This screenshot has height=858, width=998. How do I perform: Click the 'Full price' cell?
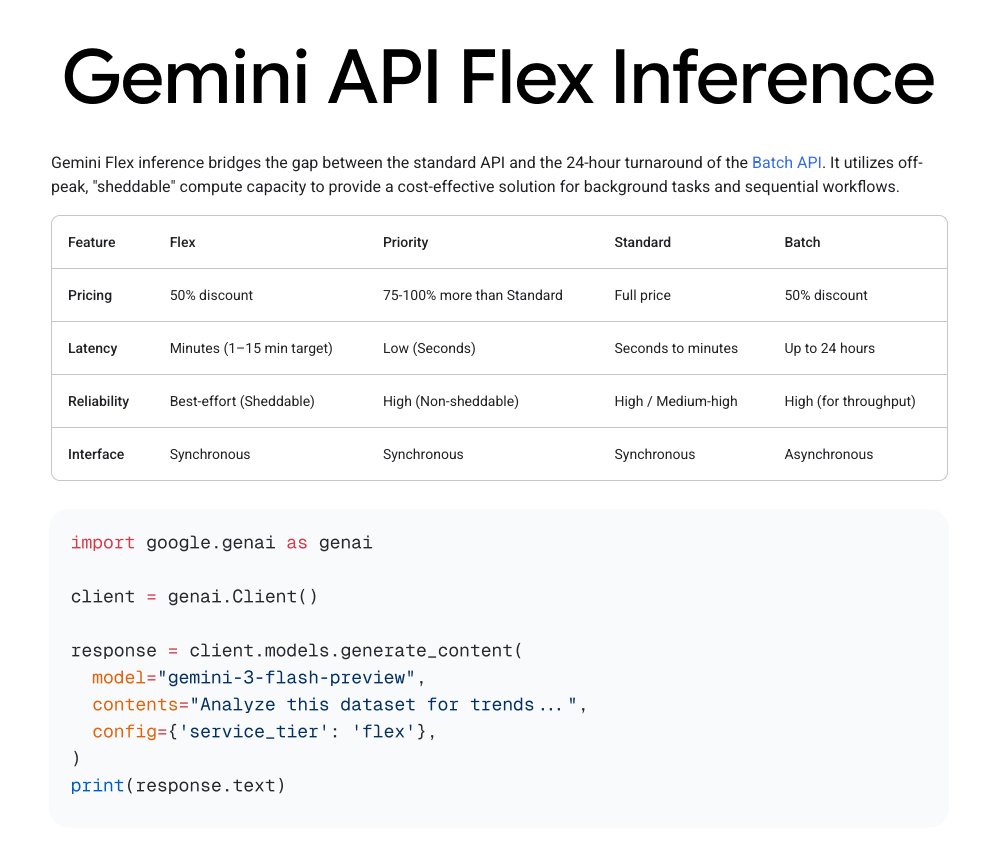[x=642, y=295]
